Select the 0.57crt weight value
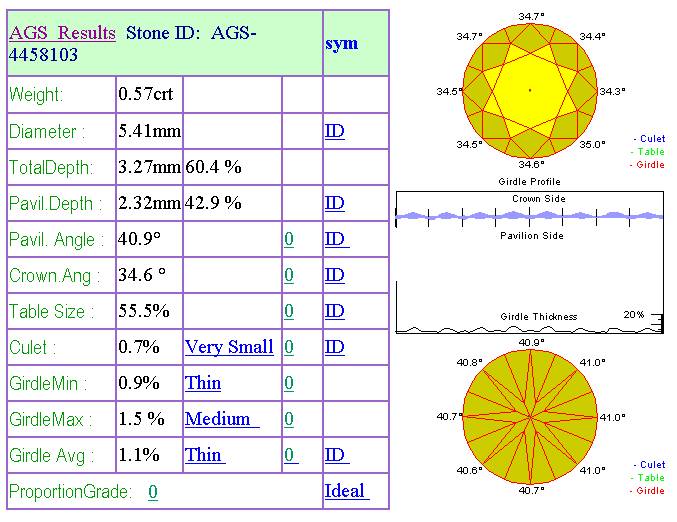677x522 pixels. point(146,94)
